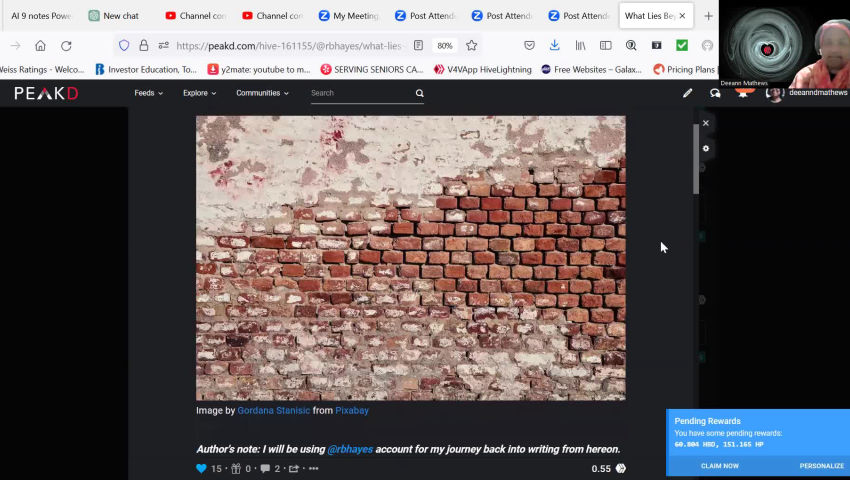Image resolution: width=850 pixels, height=480 pixels.
Task: Click the magnifier extension icon in toolbar
Action: pyautogui.click(x=631, y=46)
